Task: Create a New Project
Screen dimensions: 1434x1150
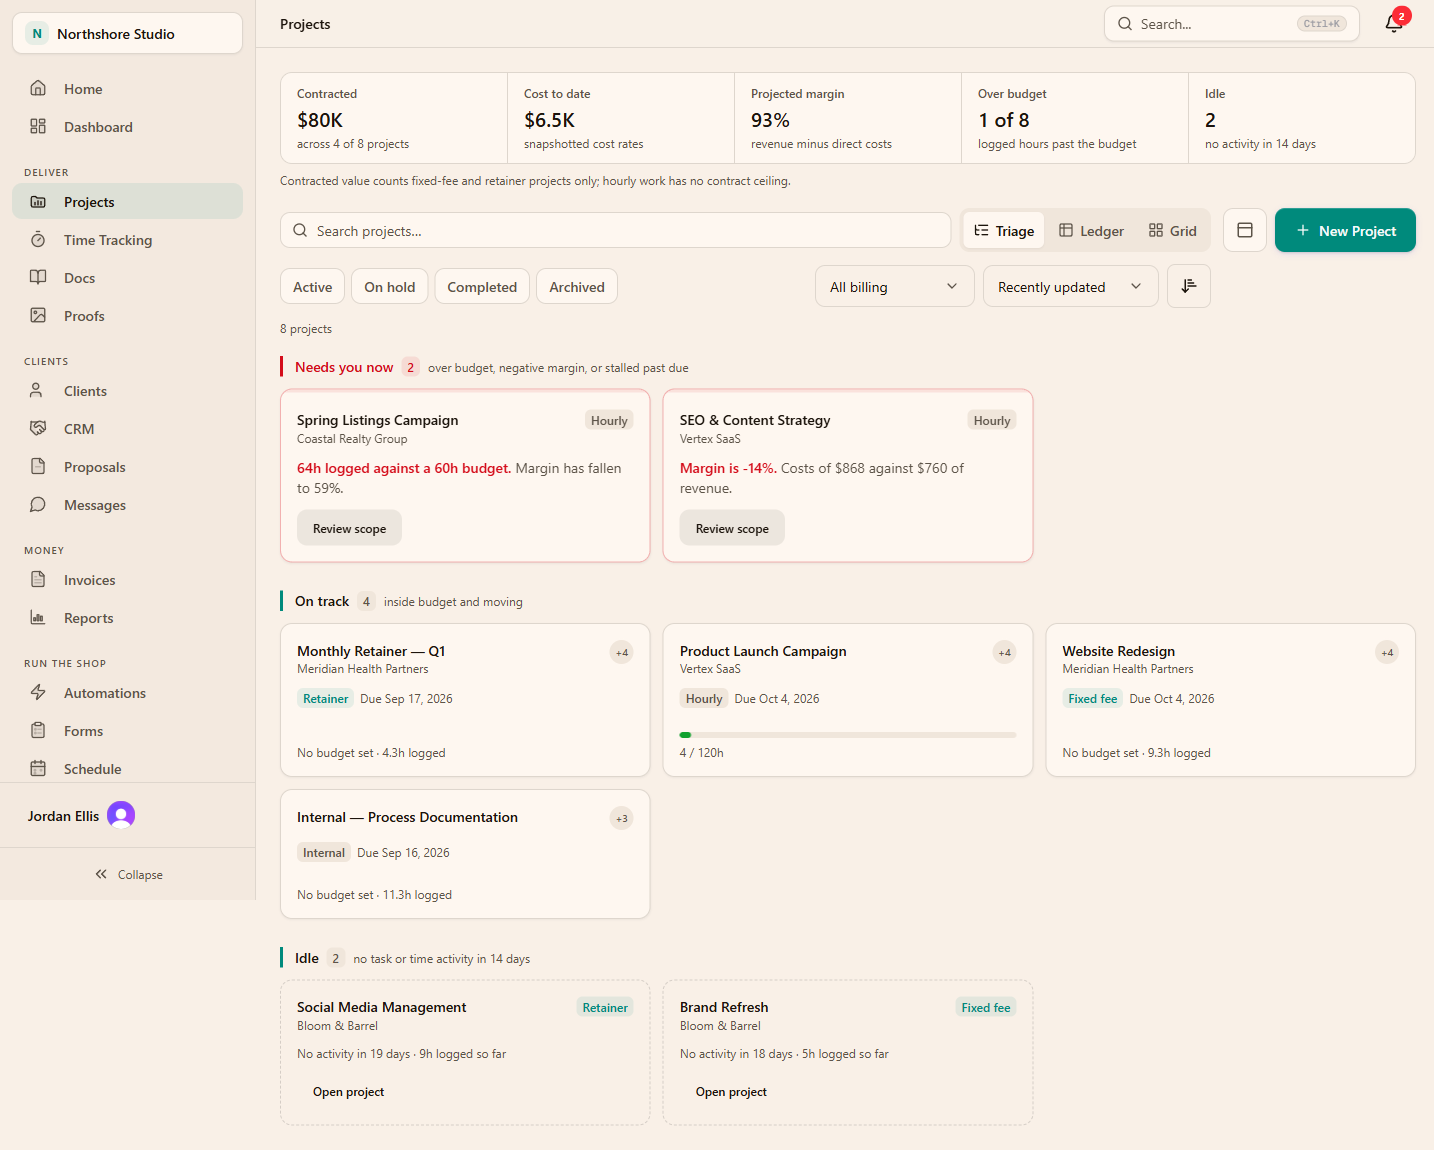Action: 1345,230
